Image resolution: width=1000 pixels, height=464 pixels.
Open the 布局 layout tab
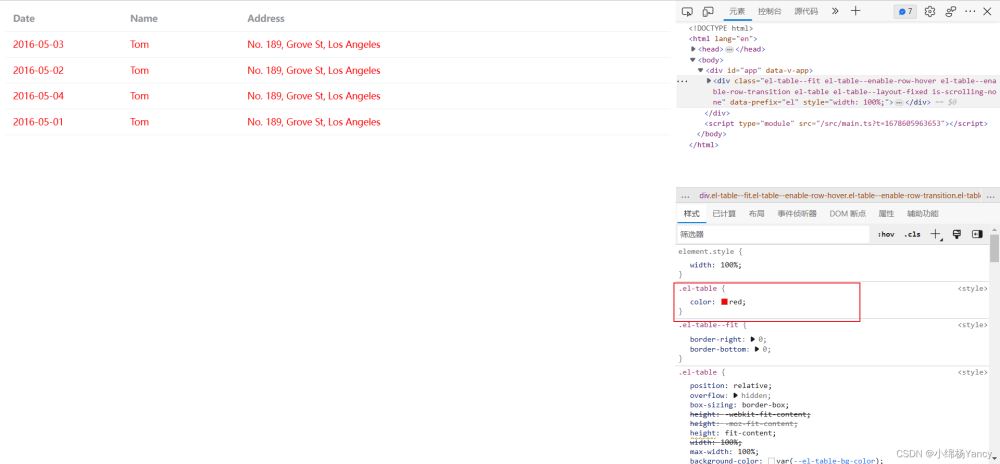coord(756,214)
